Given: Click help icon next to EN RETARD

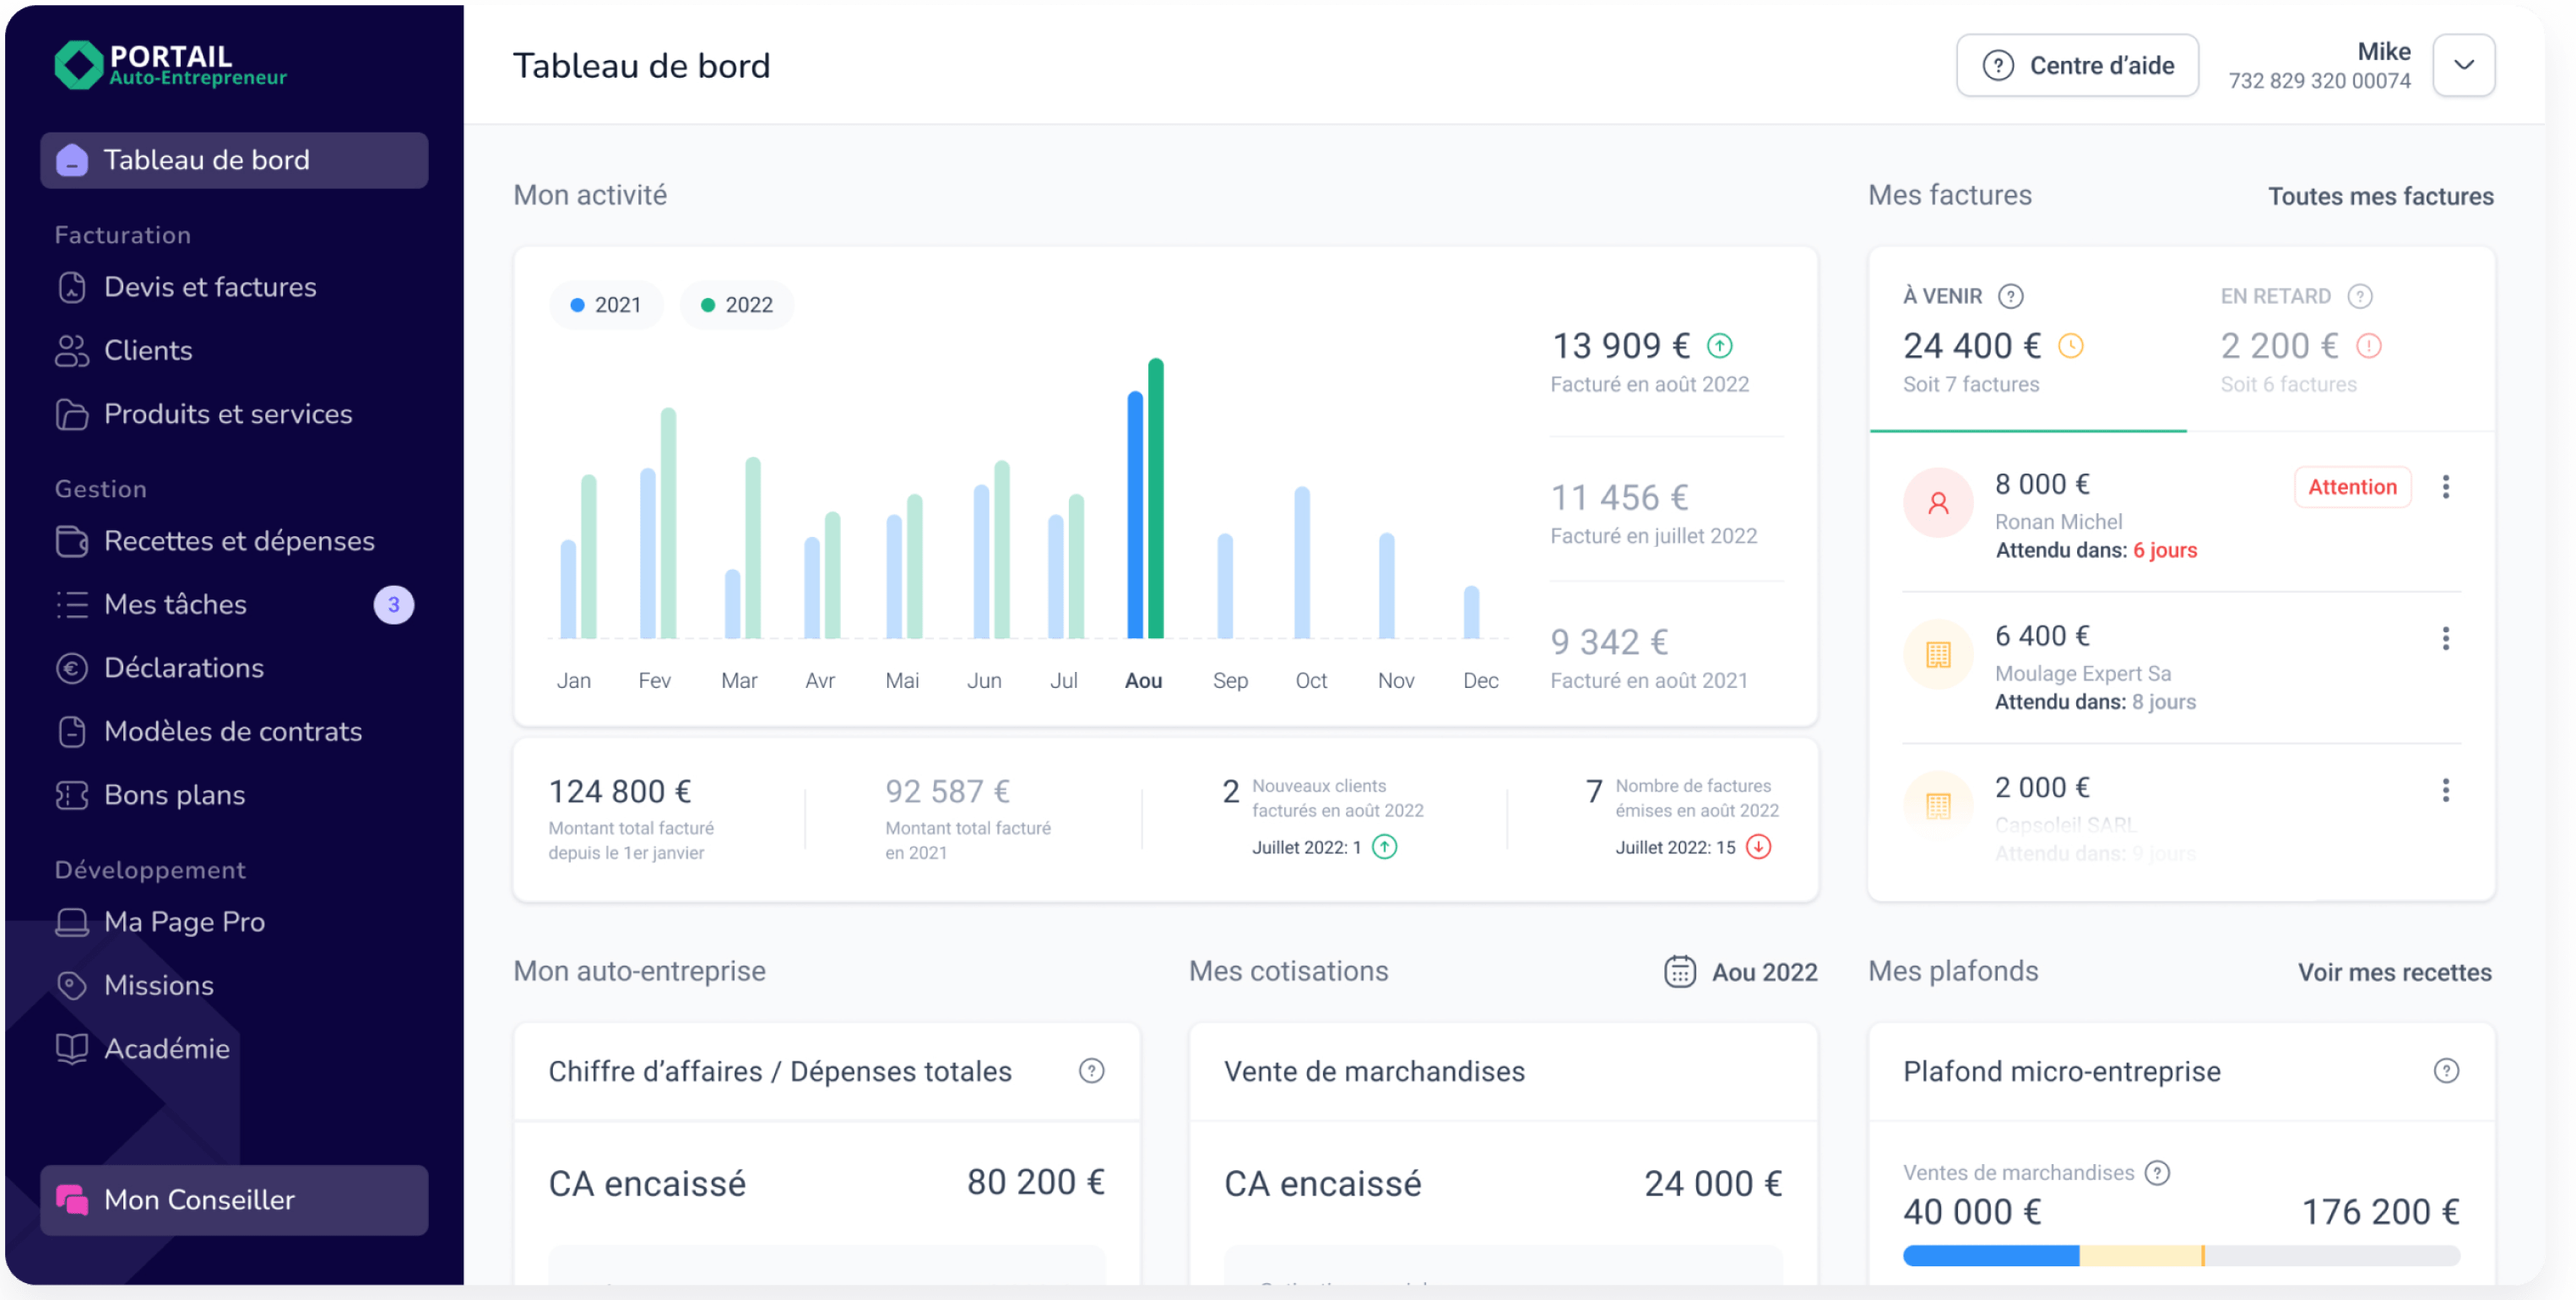Looking at the screenshot, I should [x=2359, y=296].
